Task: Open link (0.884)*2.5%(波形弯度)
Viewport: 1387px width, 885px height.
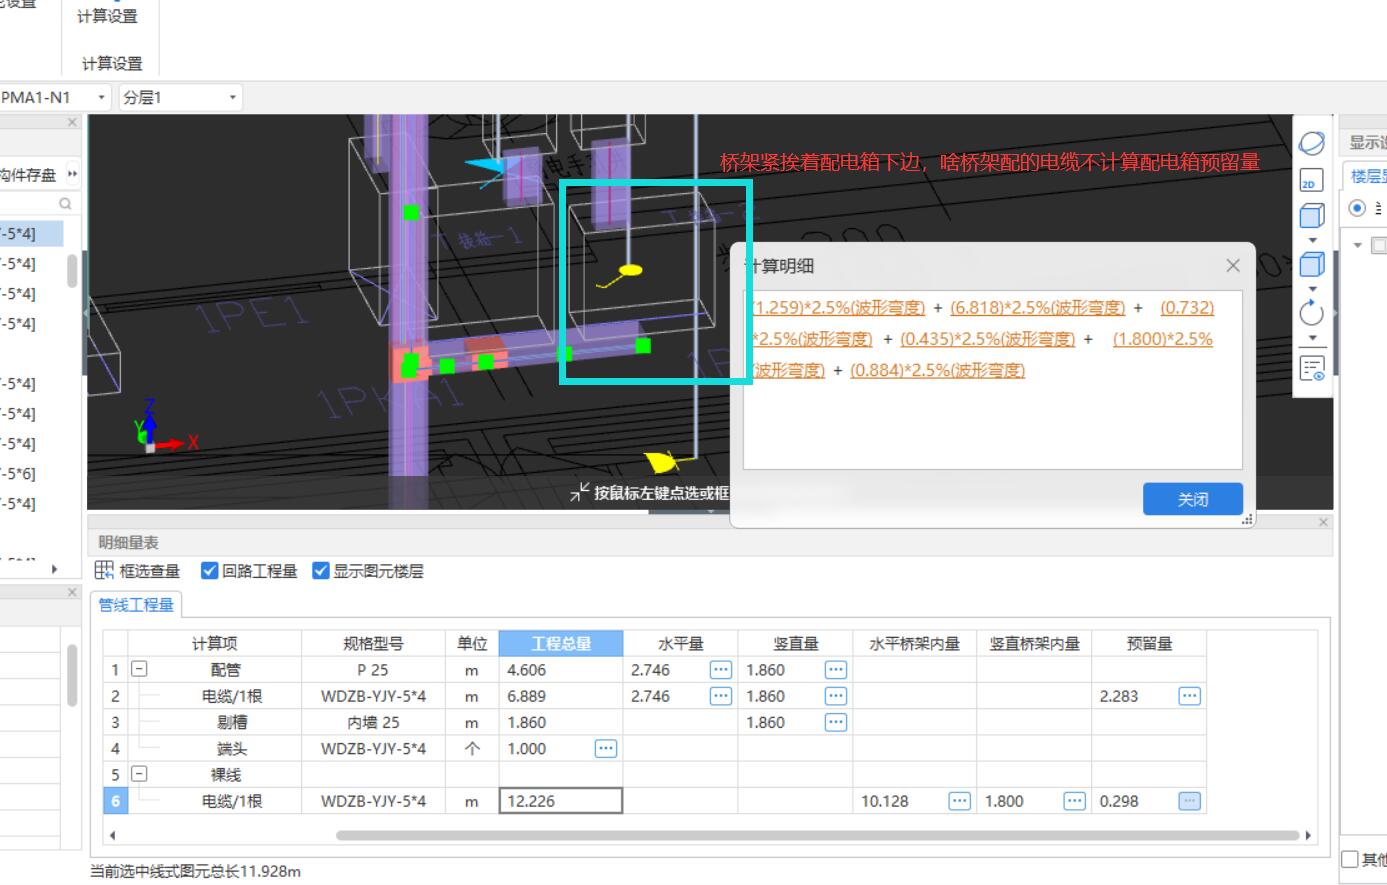Action: pos(937,370)
